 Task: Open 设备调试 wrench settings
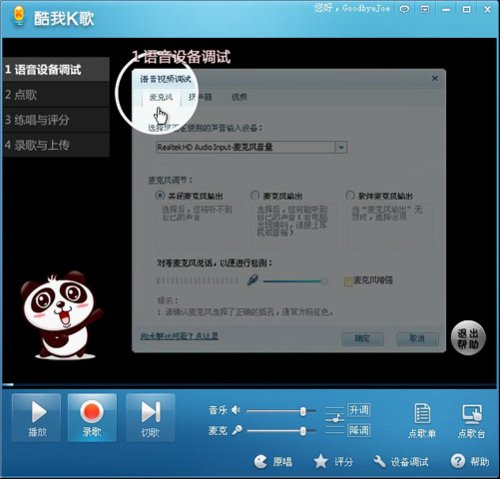400,462
